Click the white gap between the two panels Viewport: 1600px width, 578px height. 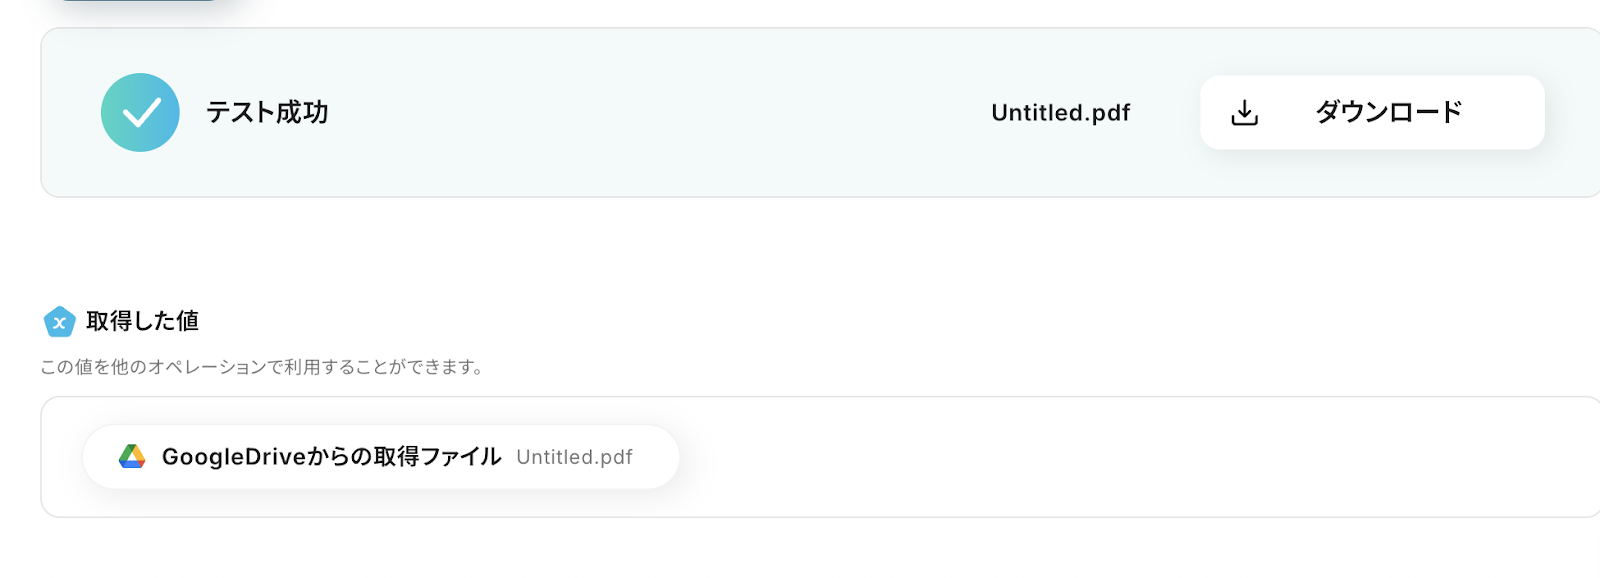pyautogui.click(x=800, y=250)
